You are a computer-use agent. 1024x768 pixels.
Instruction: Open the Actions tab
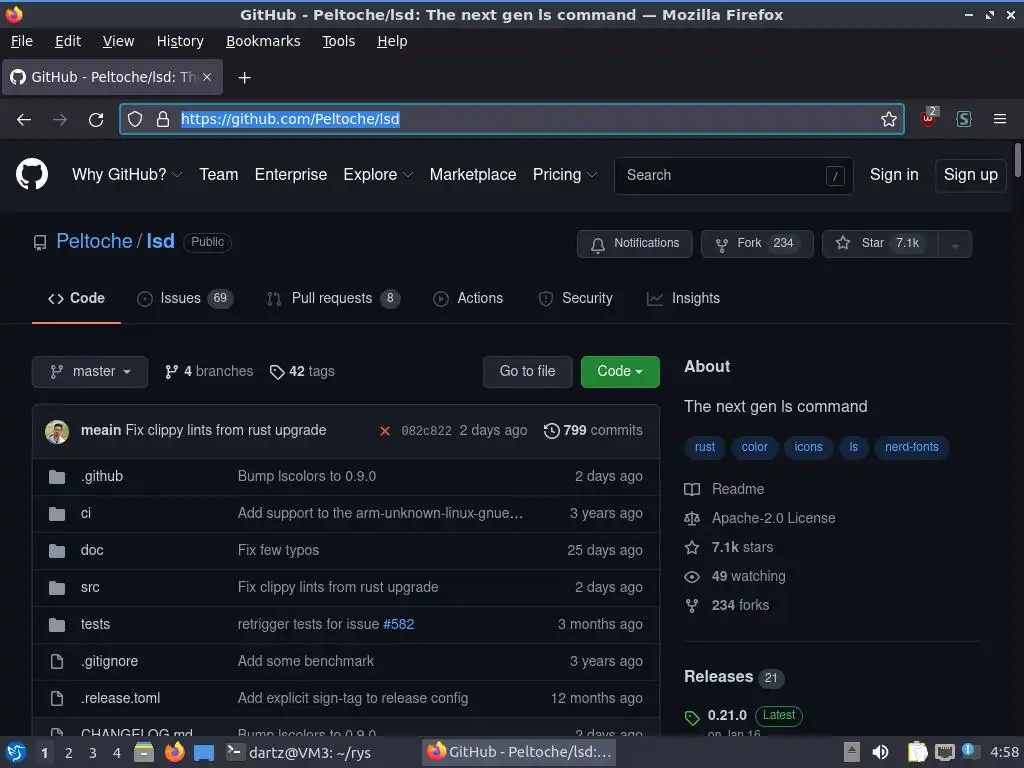click(468, 298)
